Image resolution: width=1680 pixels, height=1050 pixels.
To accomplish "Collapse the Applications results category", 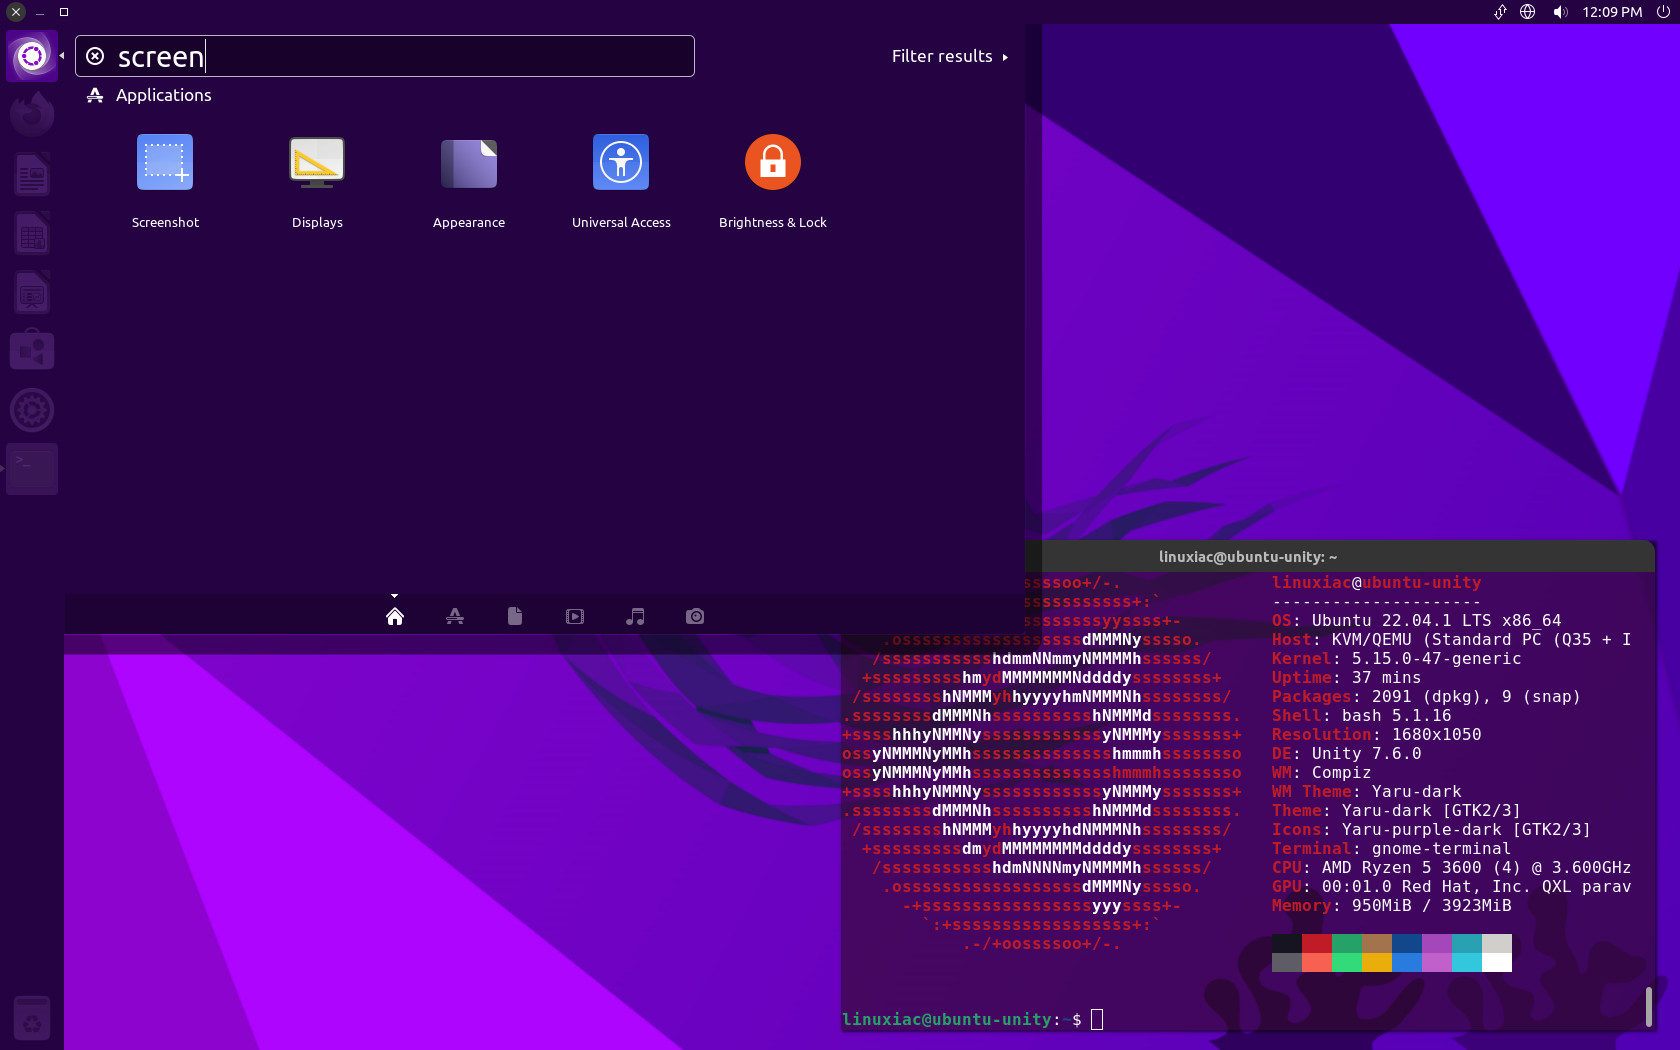I will point(149,95).
